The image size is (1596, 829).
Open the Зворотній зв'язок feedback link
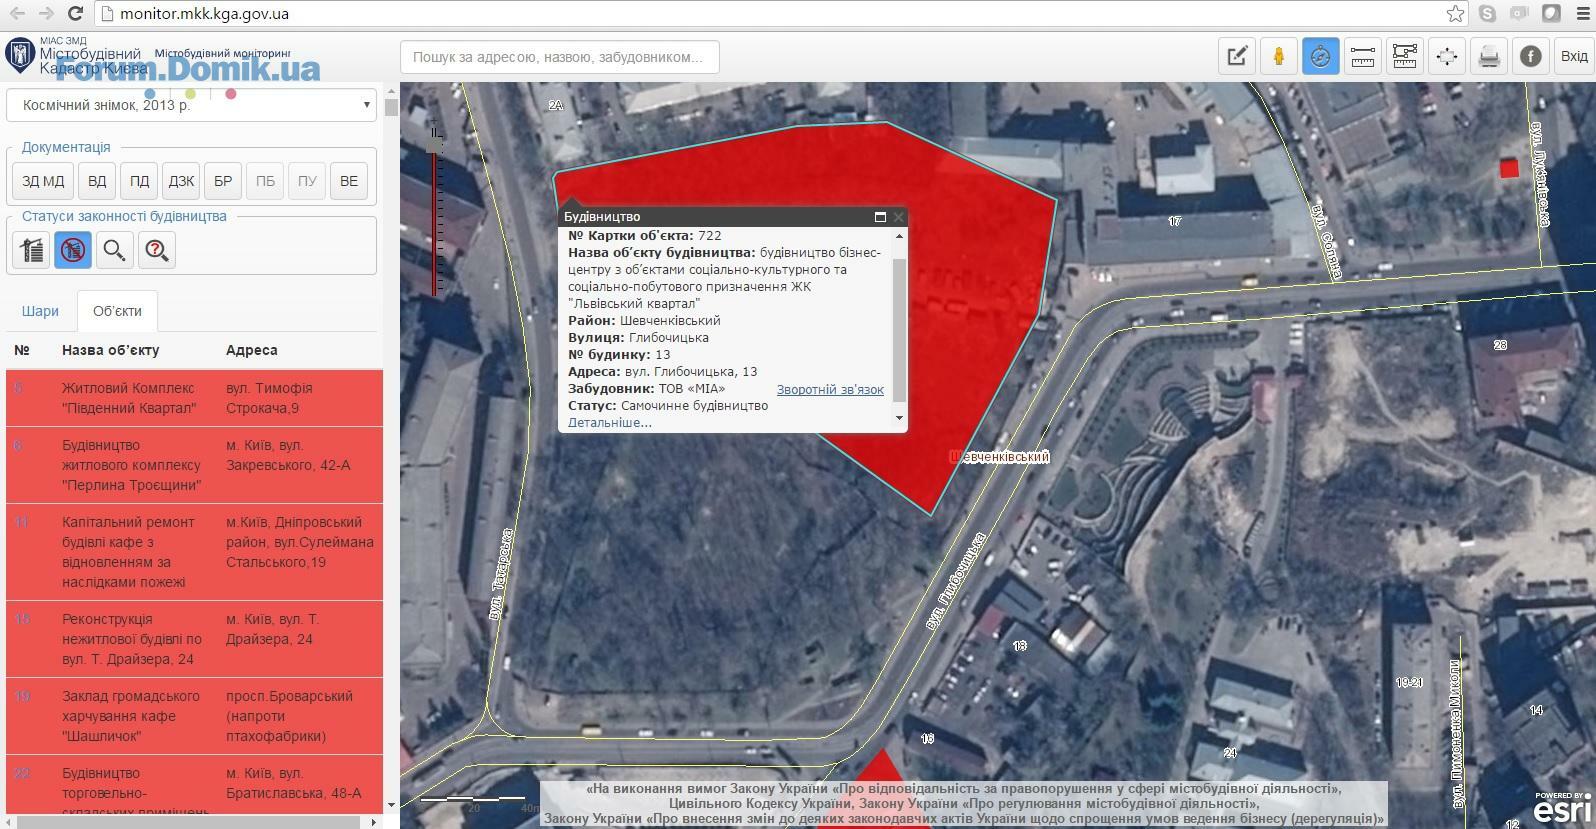click(x=830, y=389)
